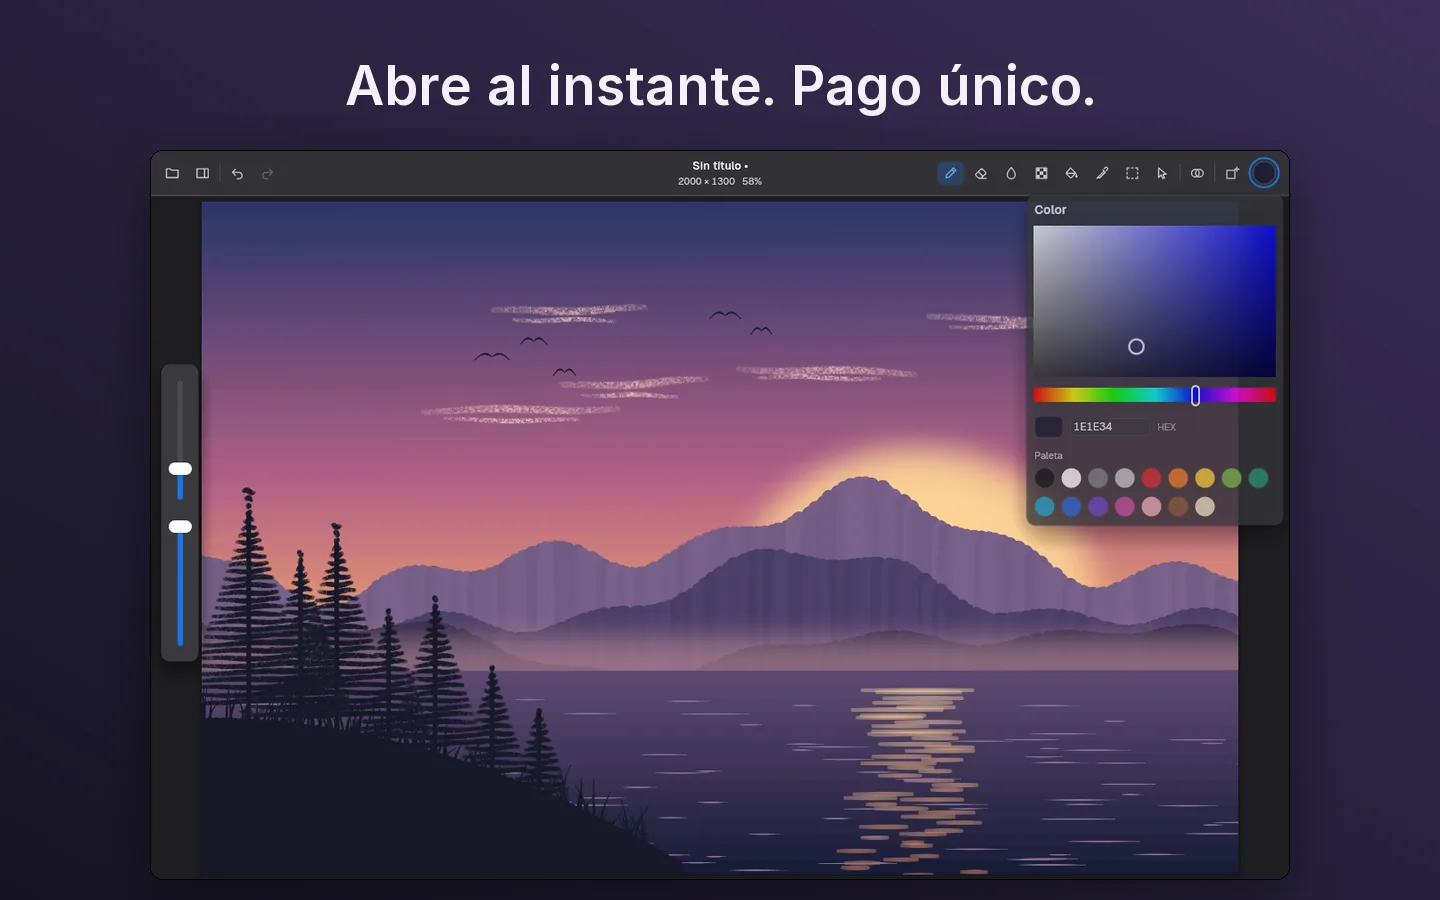Select the Eraser tool

click(x=981, y=173)
